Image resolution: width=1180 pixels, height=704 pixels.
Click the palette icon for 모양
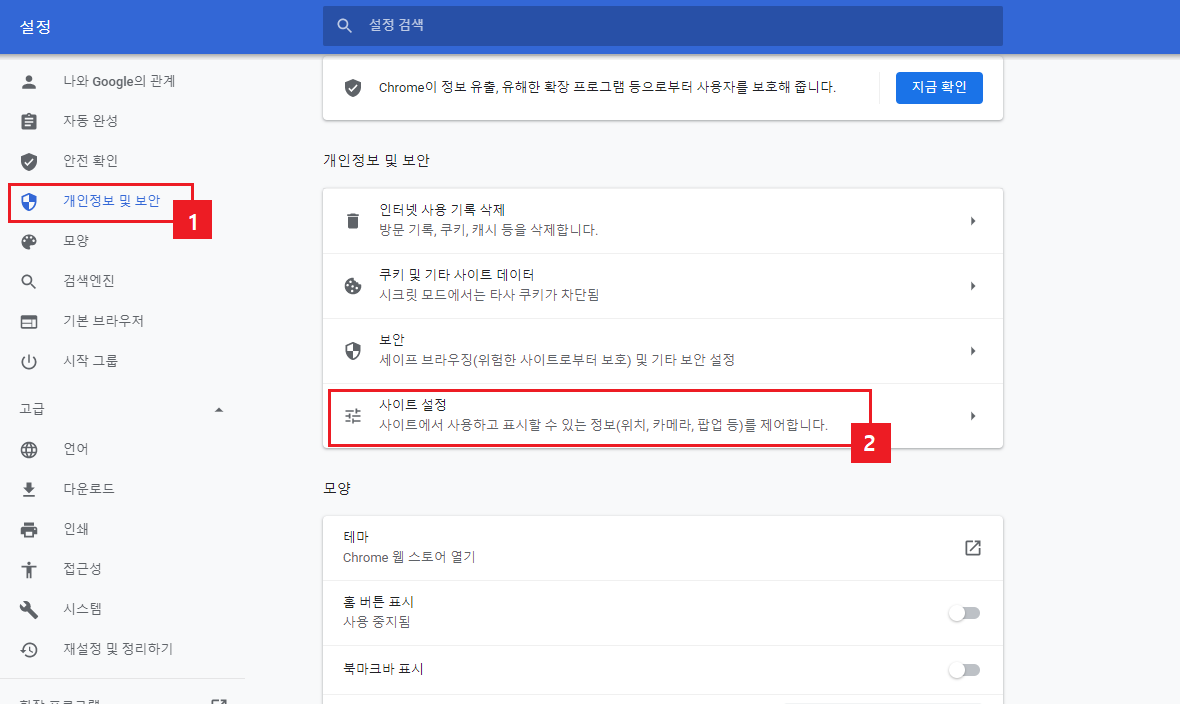(x=29, y=242)
